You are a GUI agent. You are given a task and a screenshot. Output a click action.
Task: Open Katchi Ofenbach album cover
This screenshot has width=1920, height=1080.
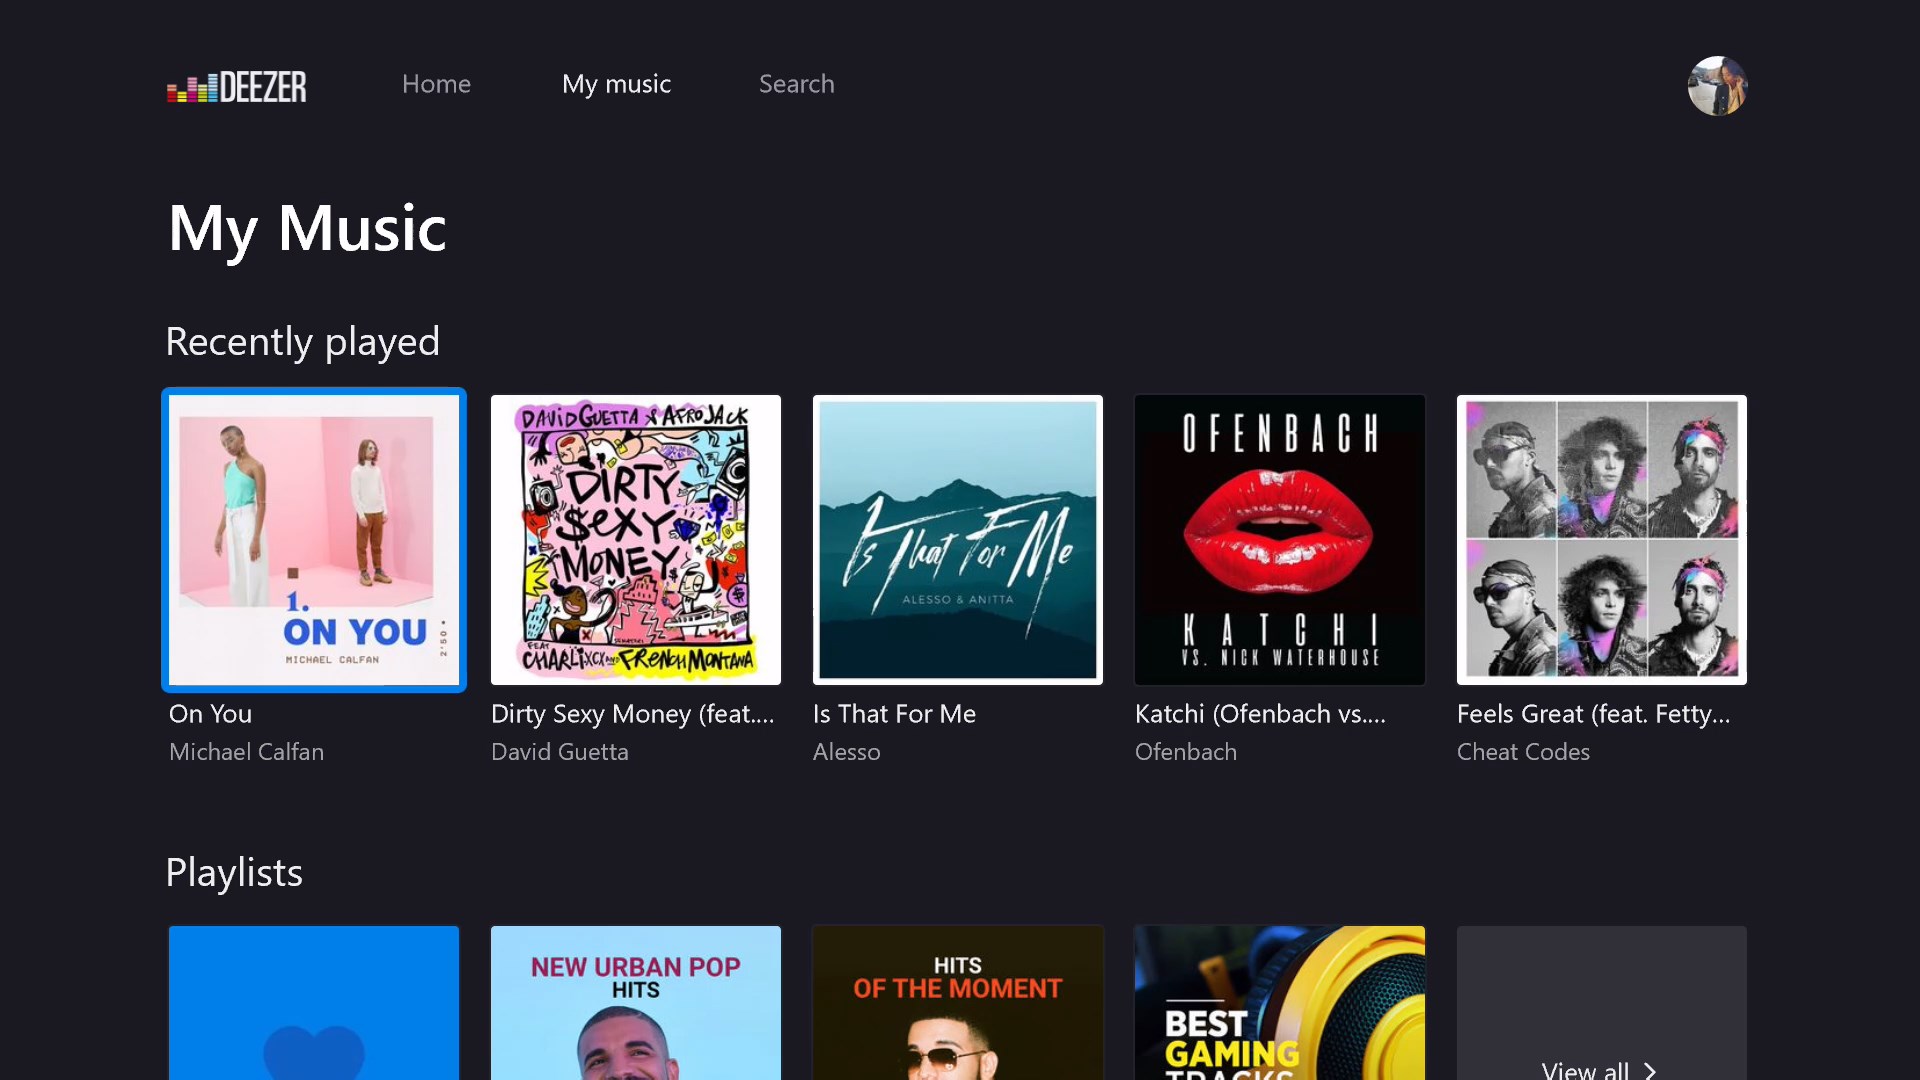pos(1280,540)
